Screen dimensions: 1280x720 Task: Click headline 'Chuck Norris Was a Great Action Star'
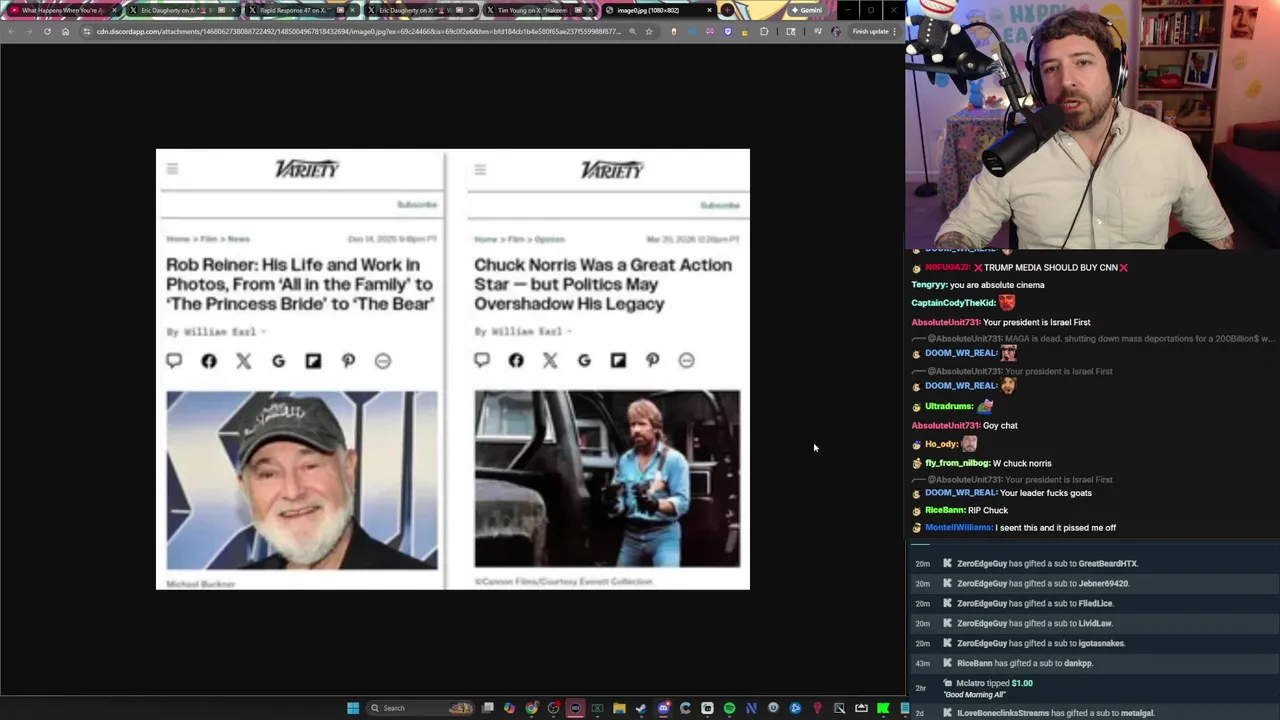coord(603,284)
